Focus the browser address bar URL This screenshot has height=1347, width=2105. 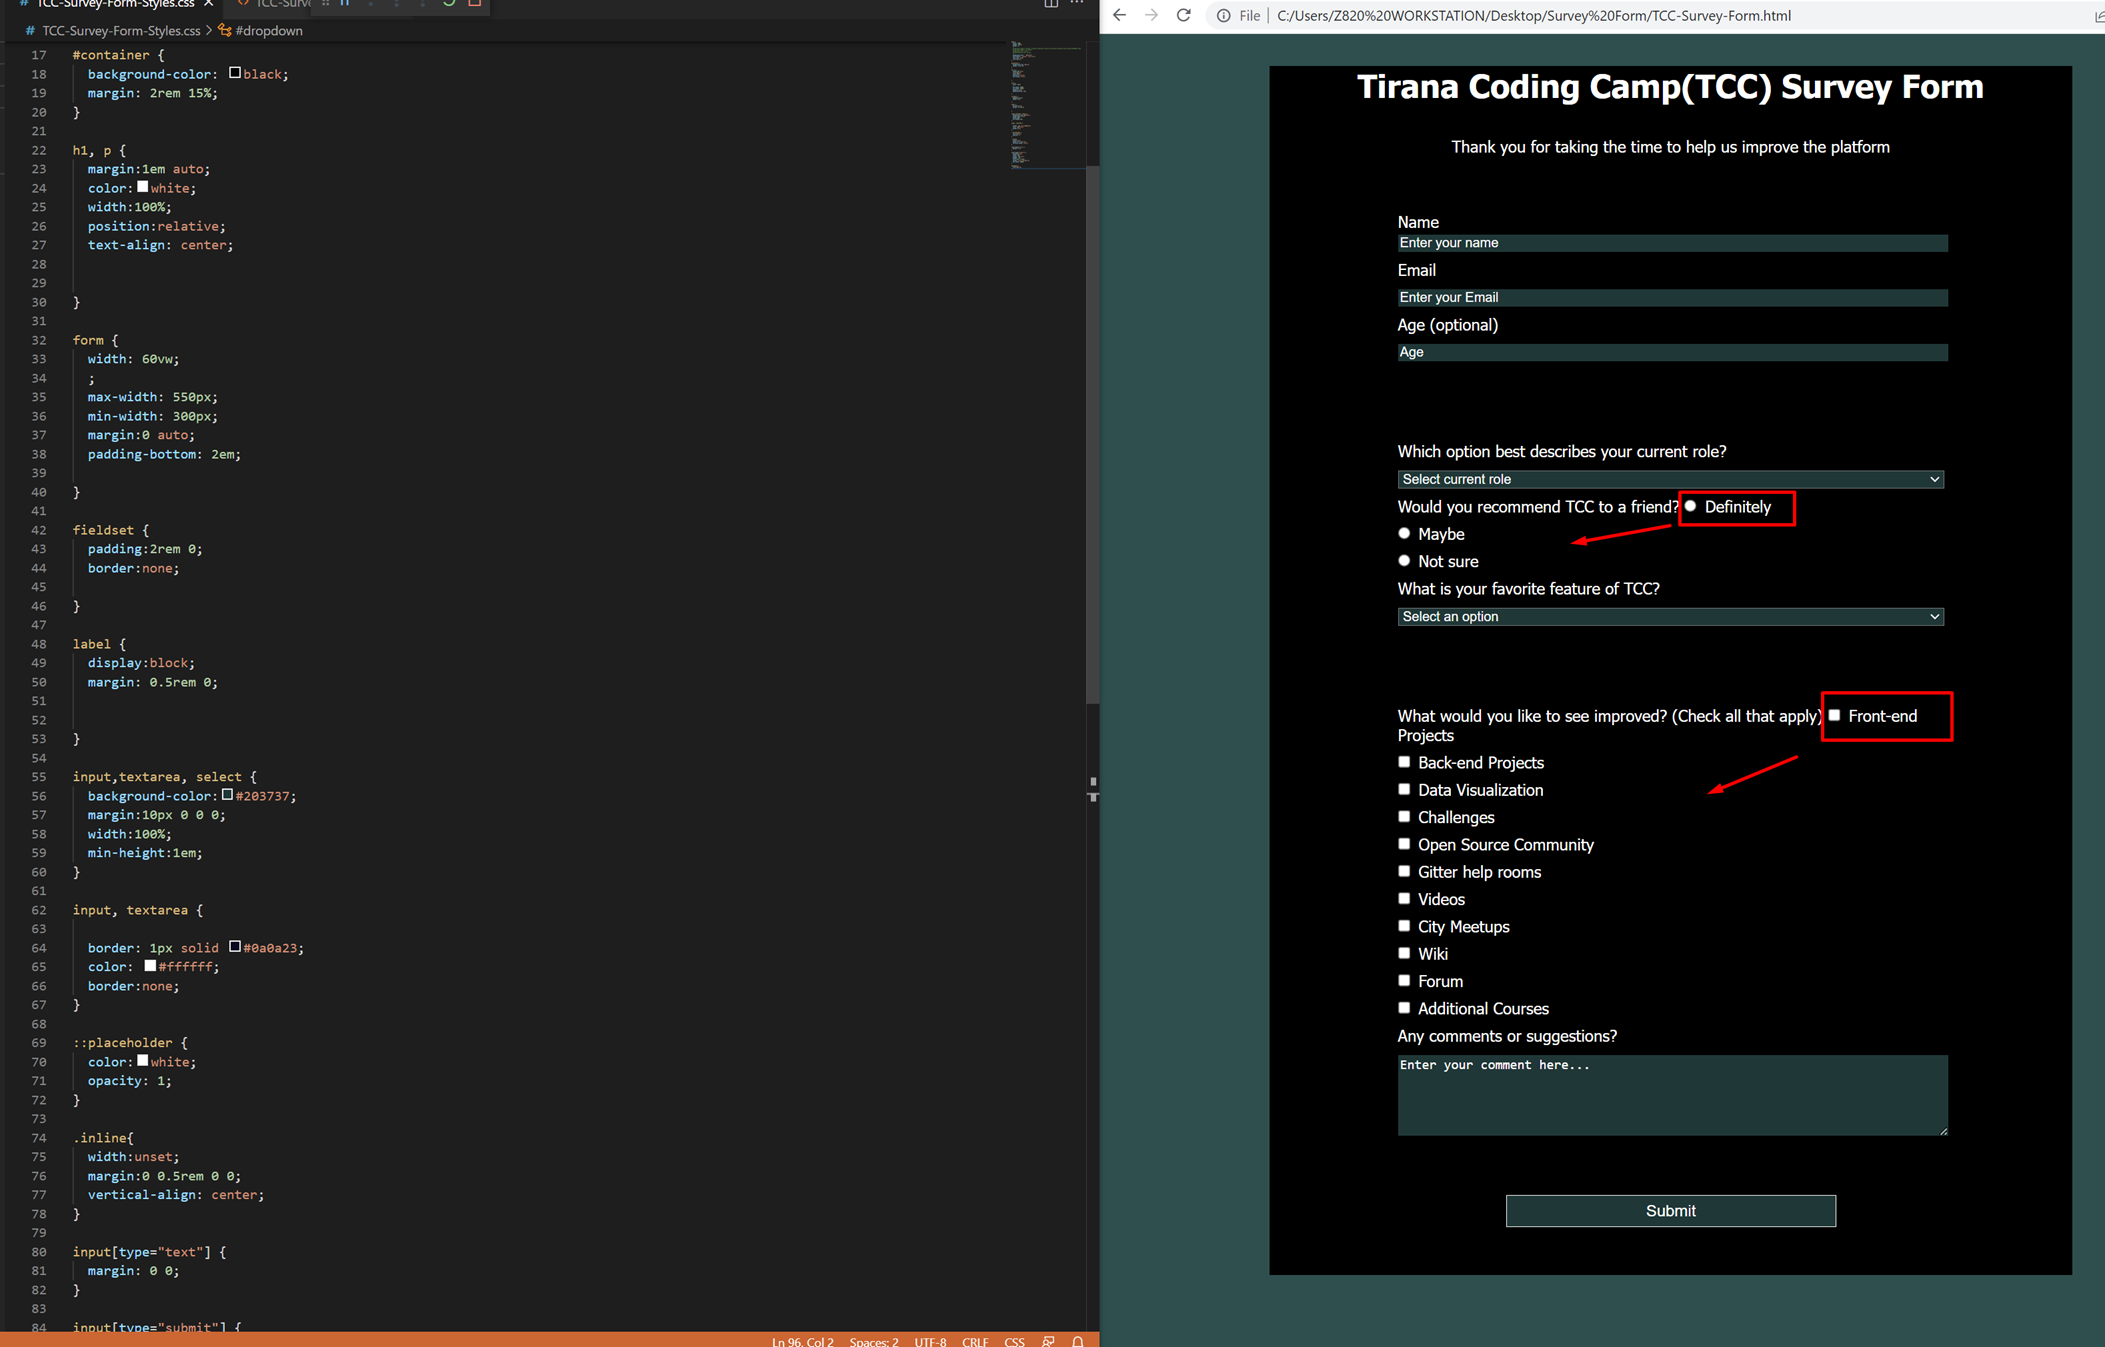click(1533, 16)
